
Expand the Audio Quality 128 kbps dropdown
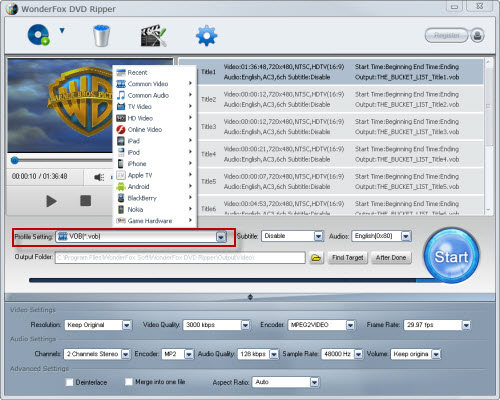point(274,354)
